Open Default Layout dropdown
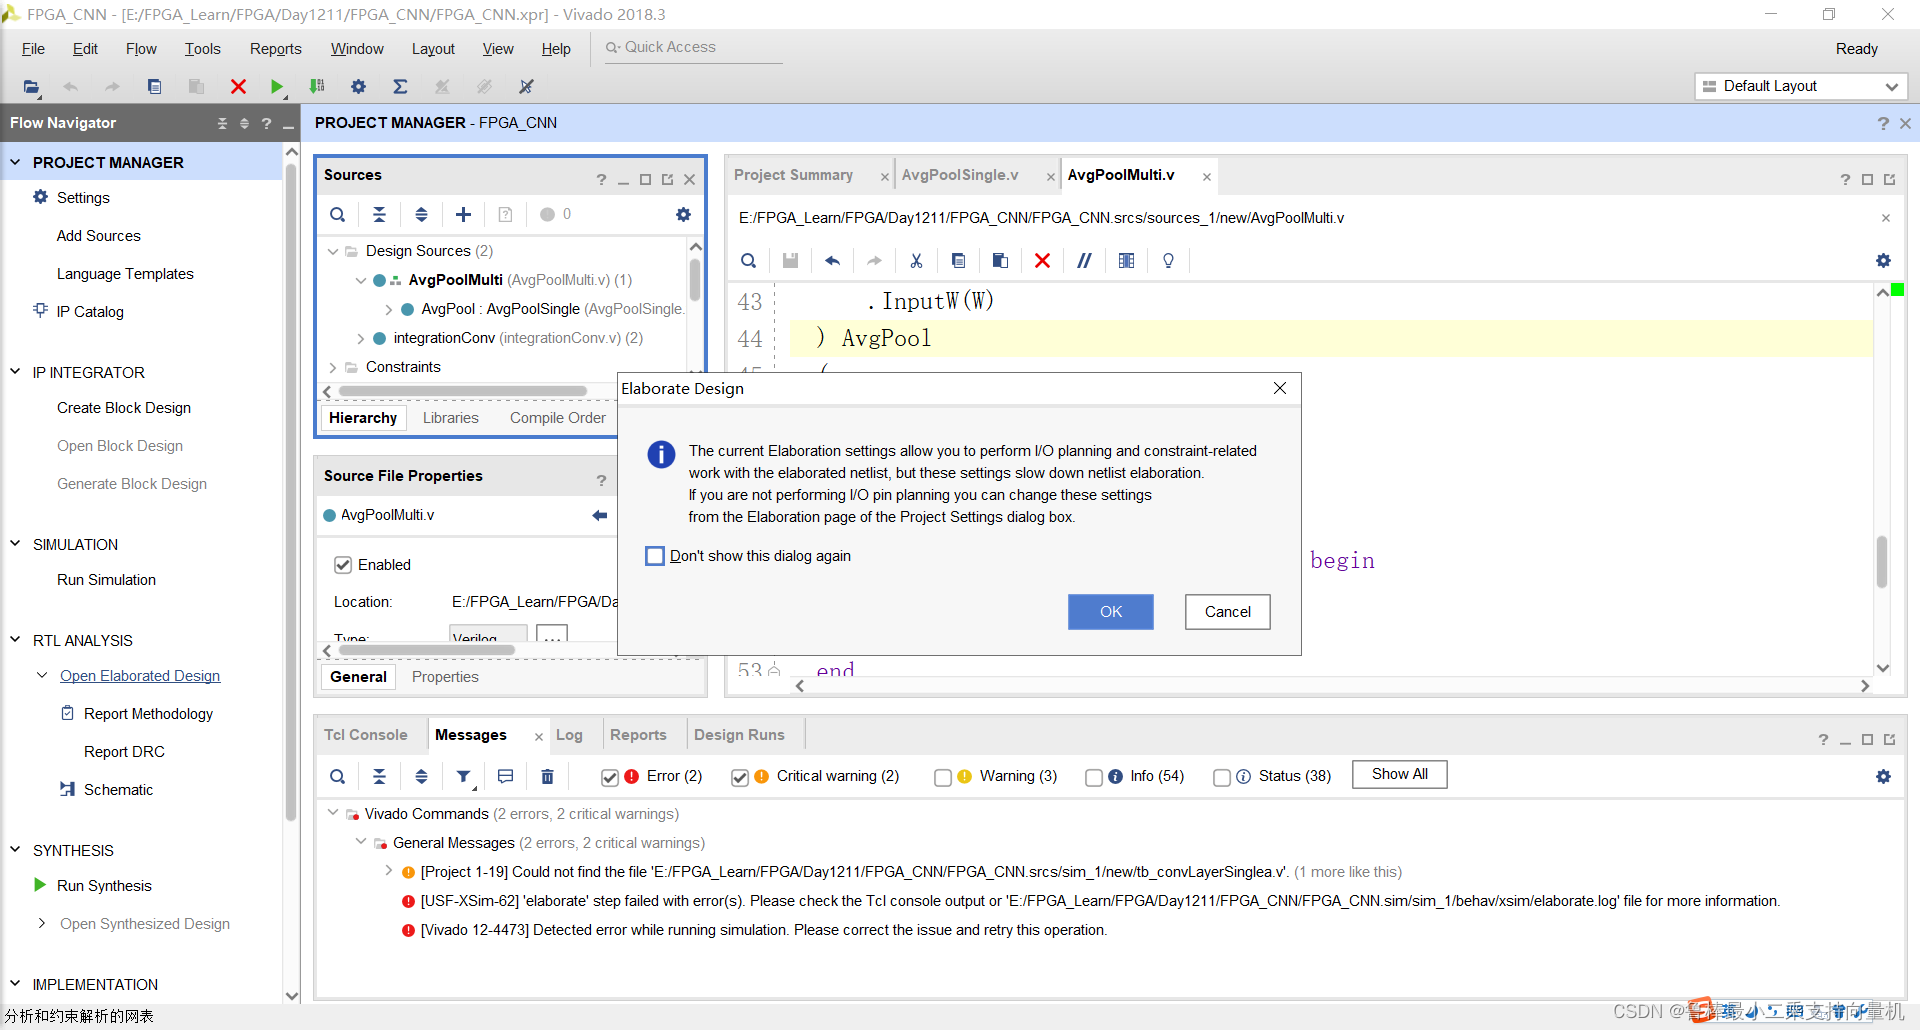The image size is (1920, 1030). click(x=1801, y=86)
